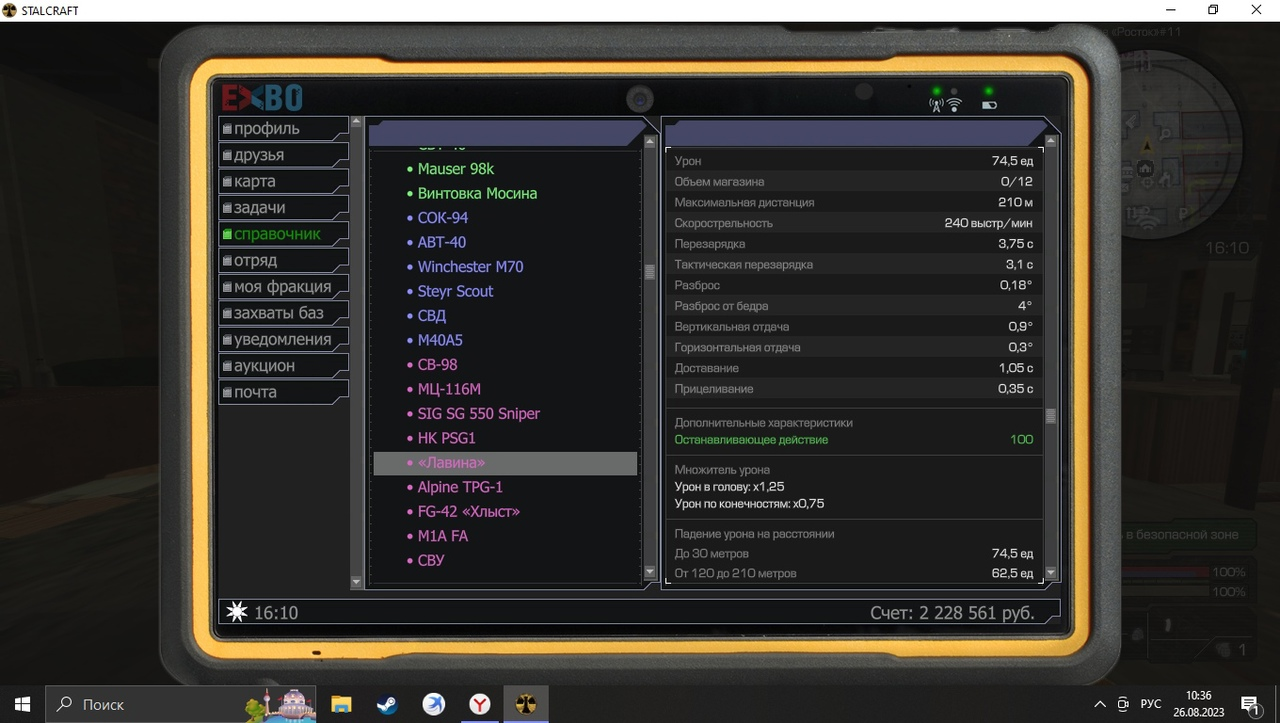Click the network tray icon
The height and width of the screenshot is (723, 1280).
pyautogui.click(x=1123, y=704)
